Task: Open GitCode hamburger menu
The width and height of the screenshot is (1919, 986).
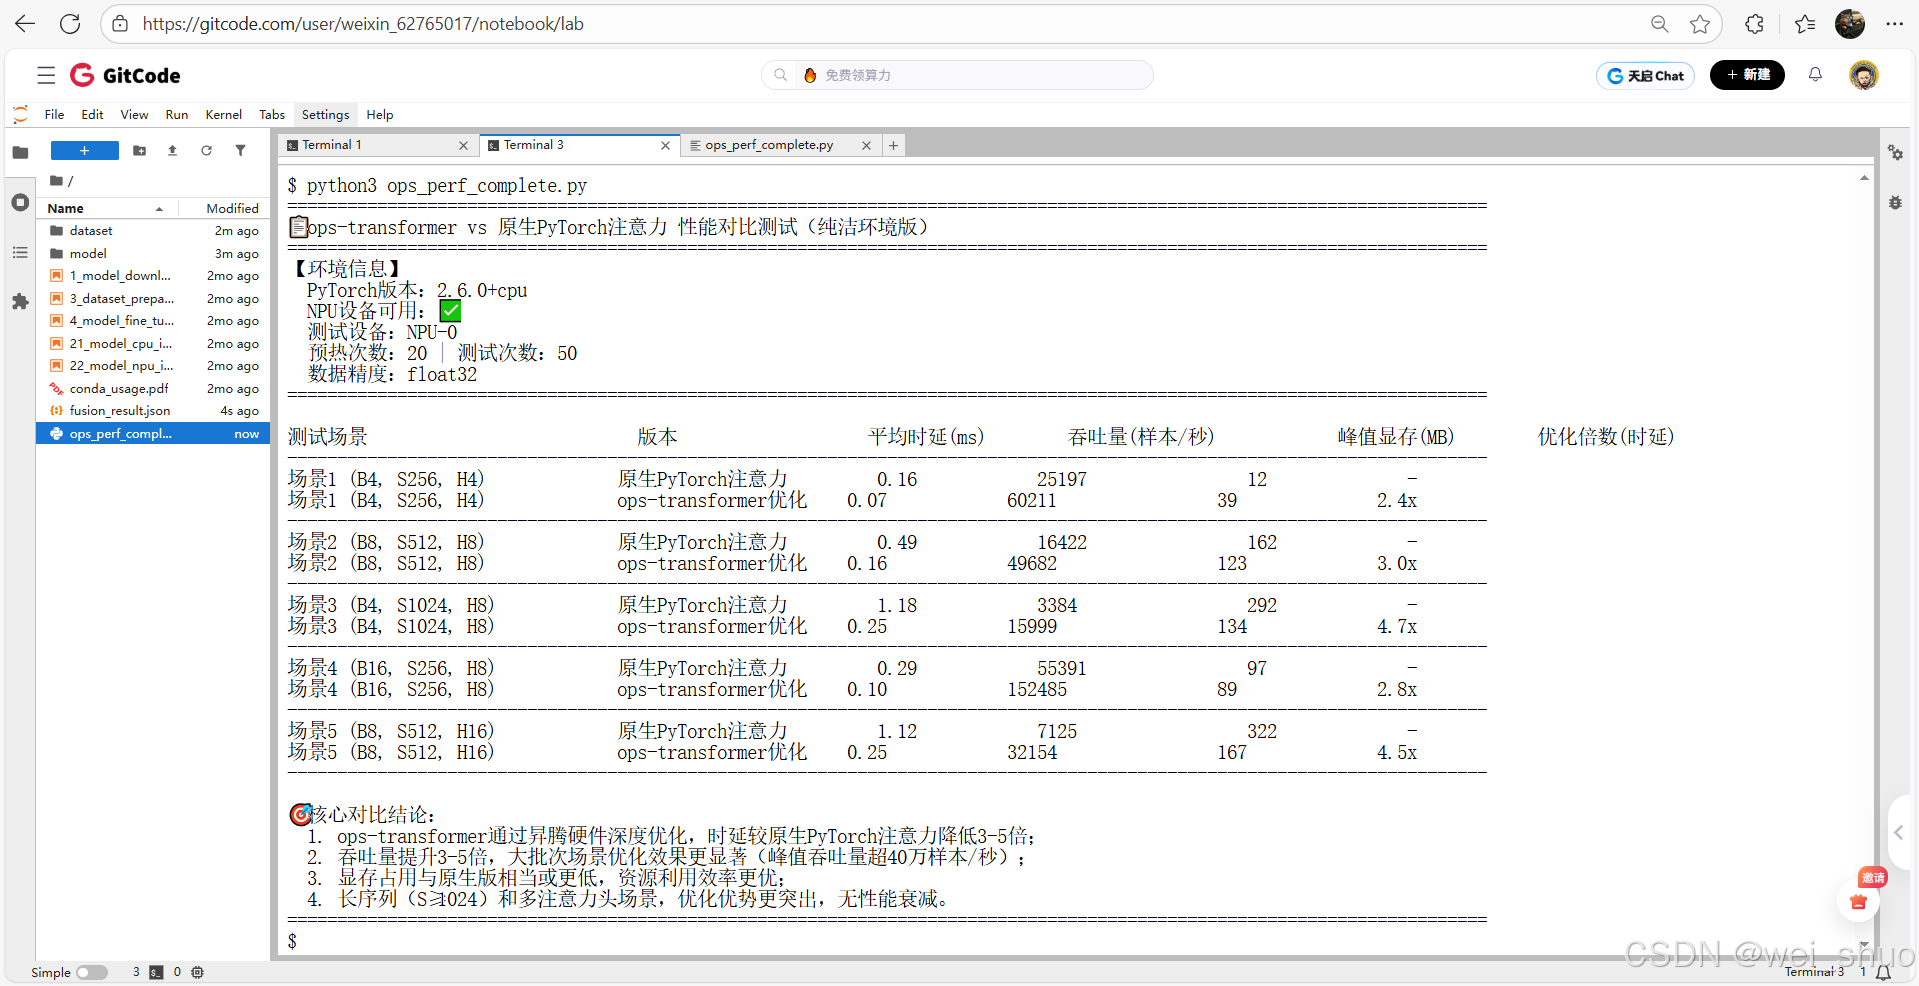Action: click(46, 75)
